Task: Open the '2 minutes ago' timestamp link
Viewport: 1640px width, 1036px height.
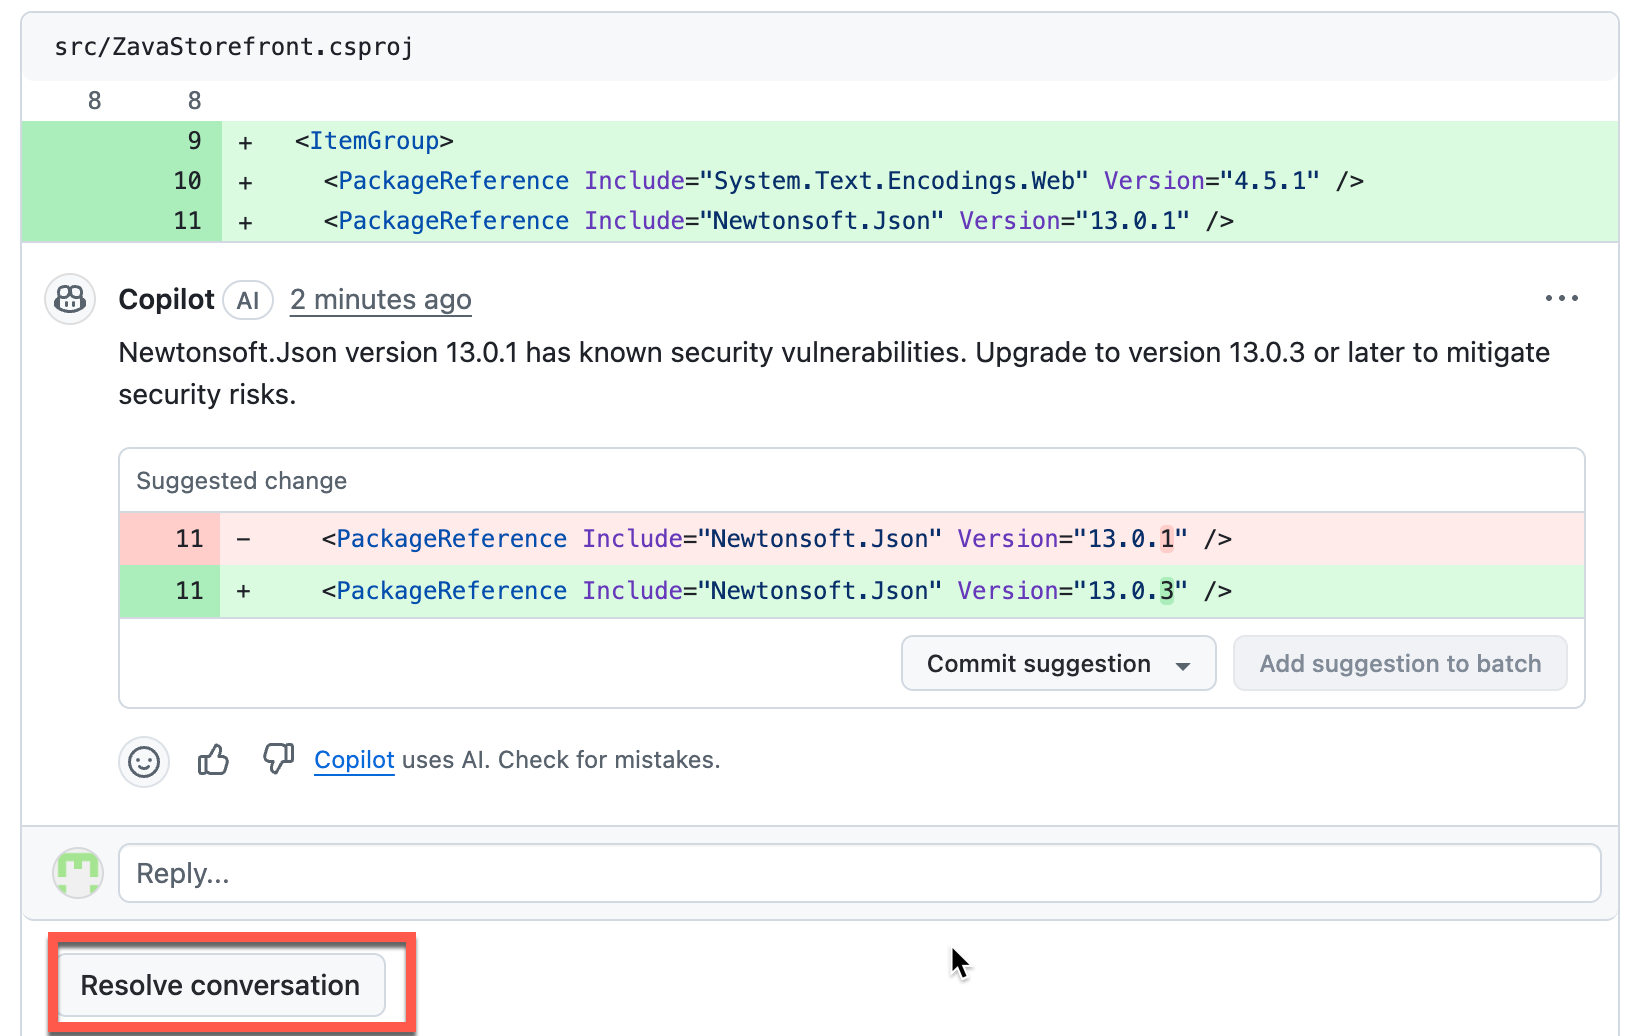Action: click(x=380, y=300)
